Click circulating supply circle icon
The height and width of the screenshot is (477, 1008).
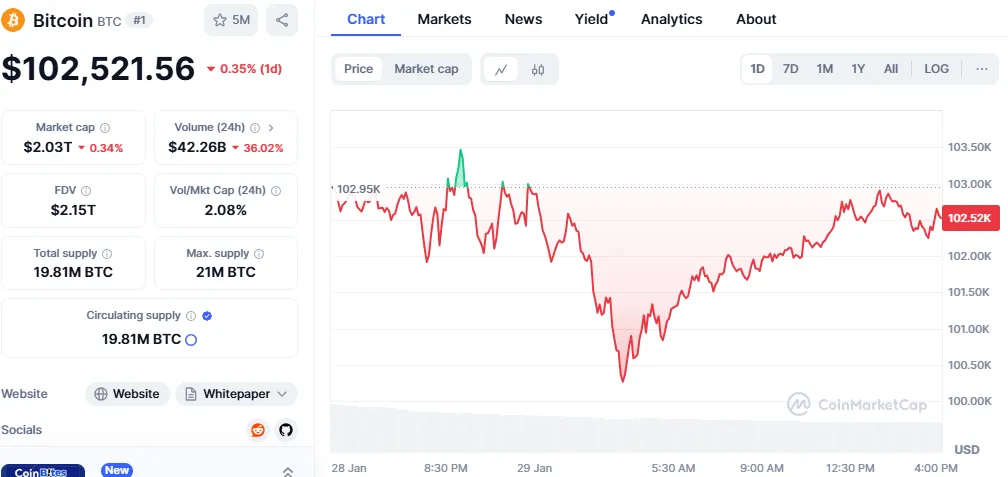coord(191,339)
